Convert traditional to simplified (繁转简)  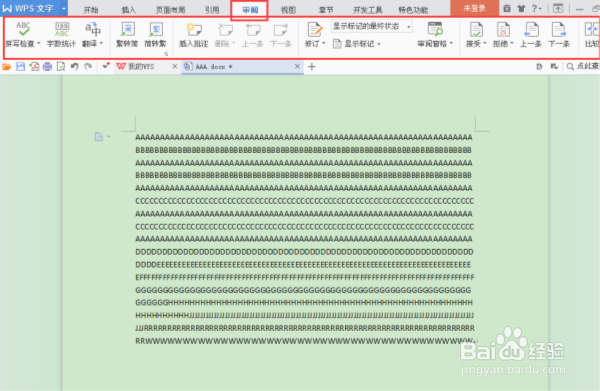pyautogui.click(x=127, y=34)
